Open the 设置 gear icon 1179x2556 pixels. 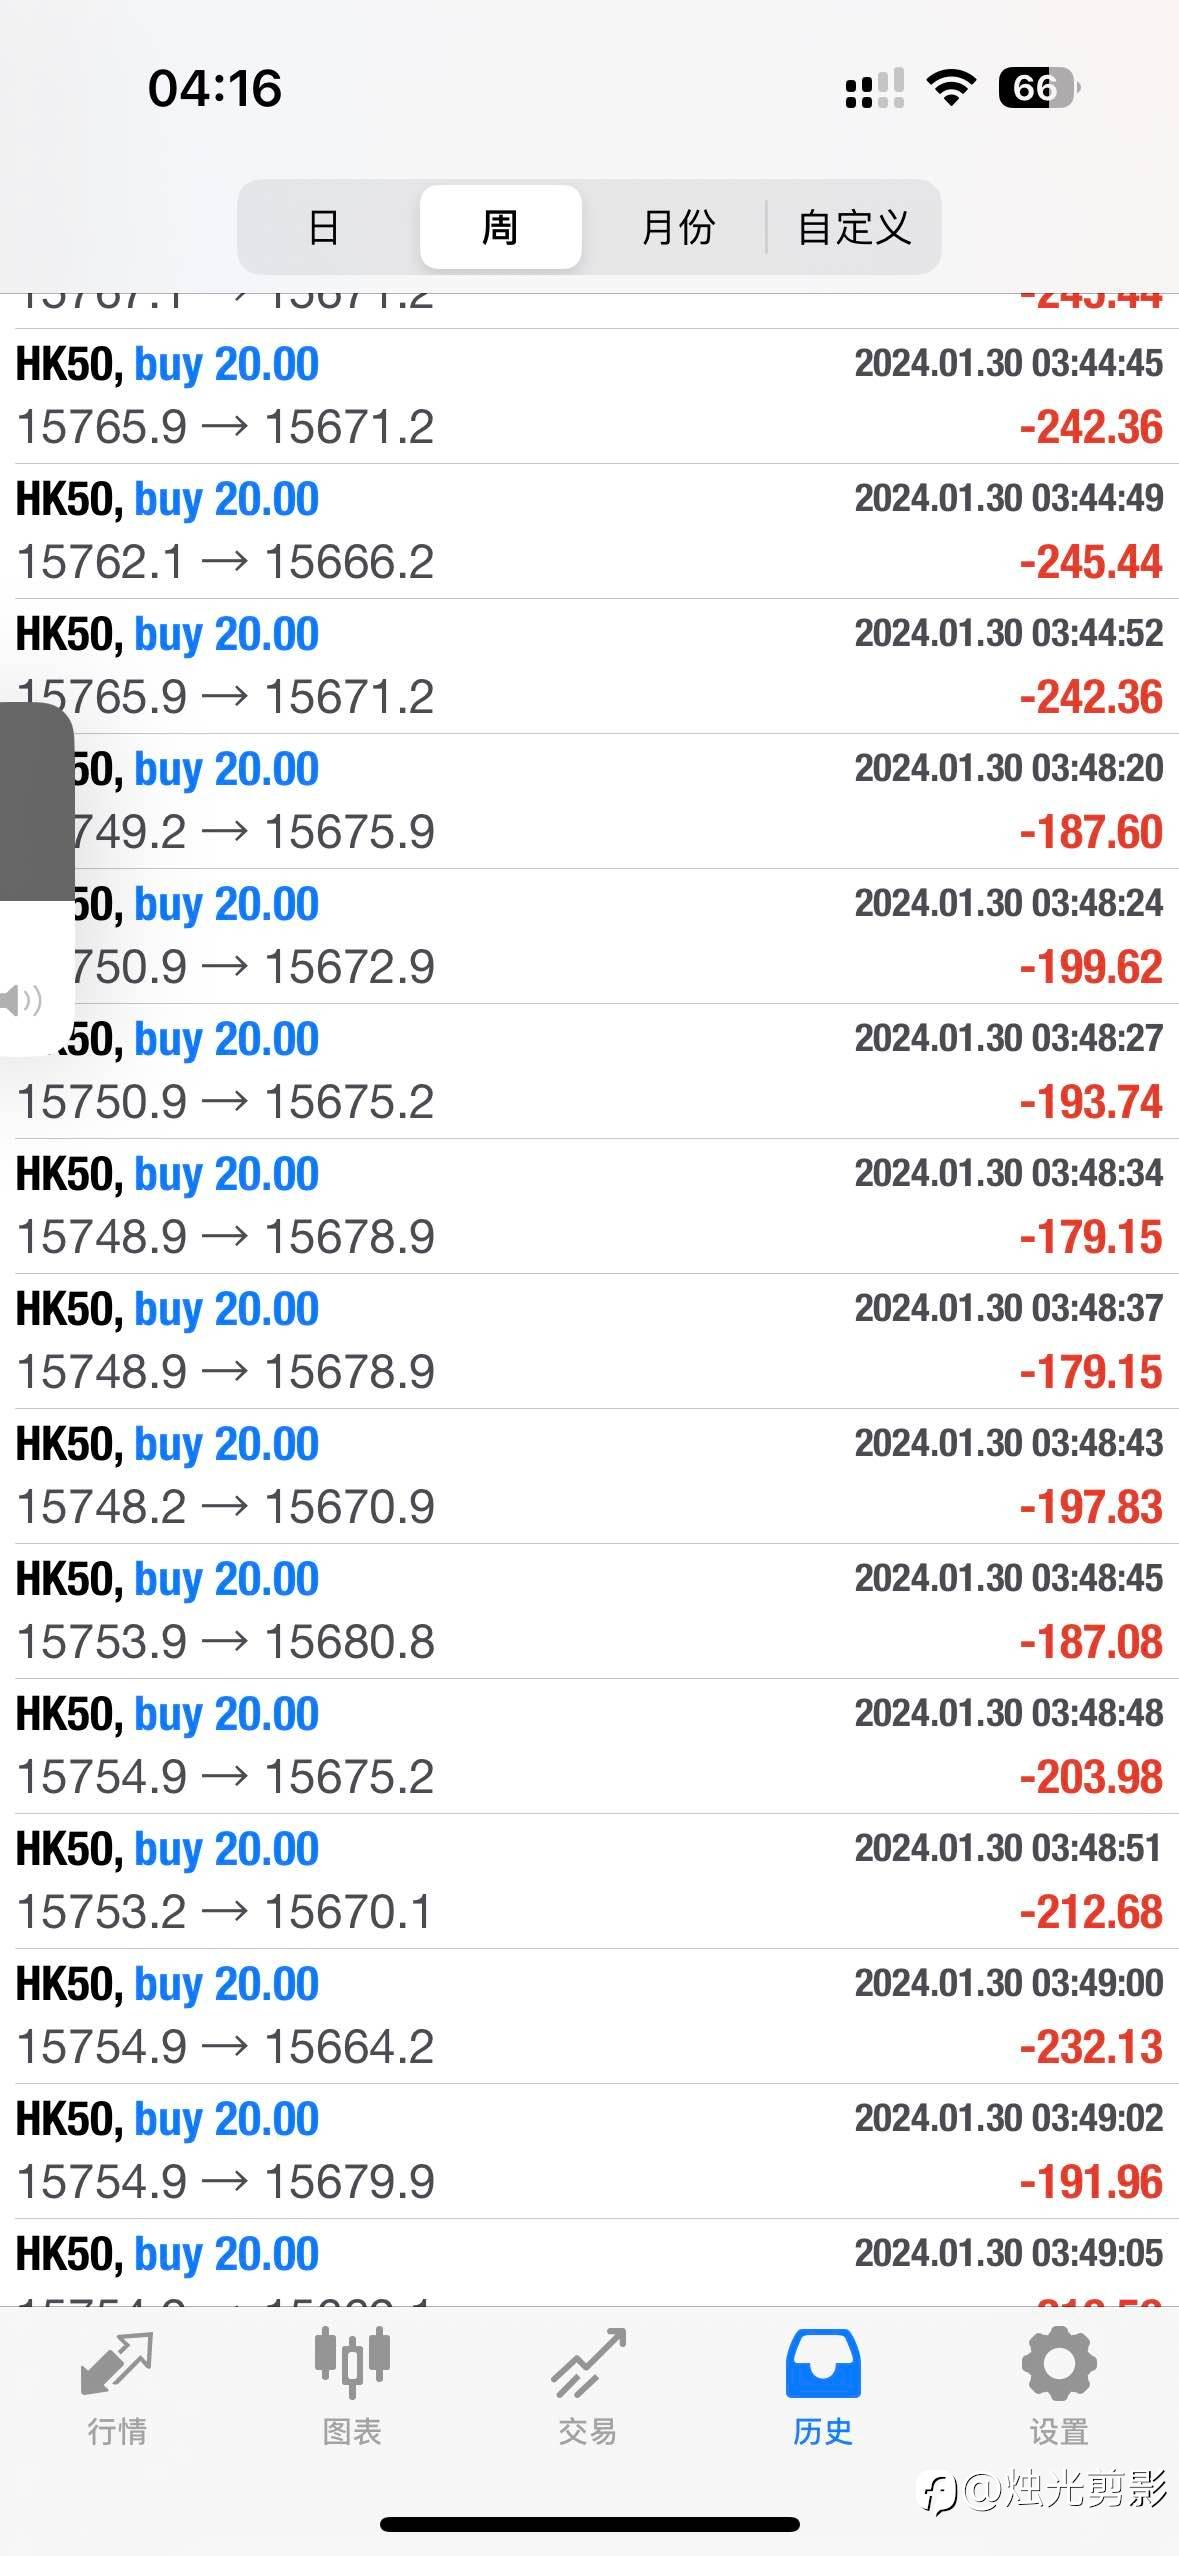(1058, 2364)
